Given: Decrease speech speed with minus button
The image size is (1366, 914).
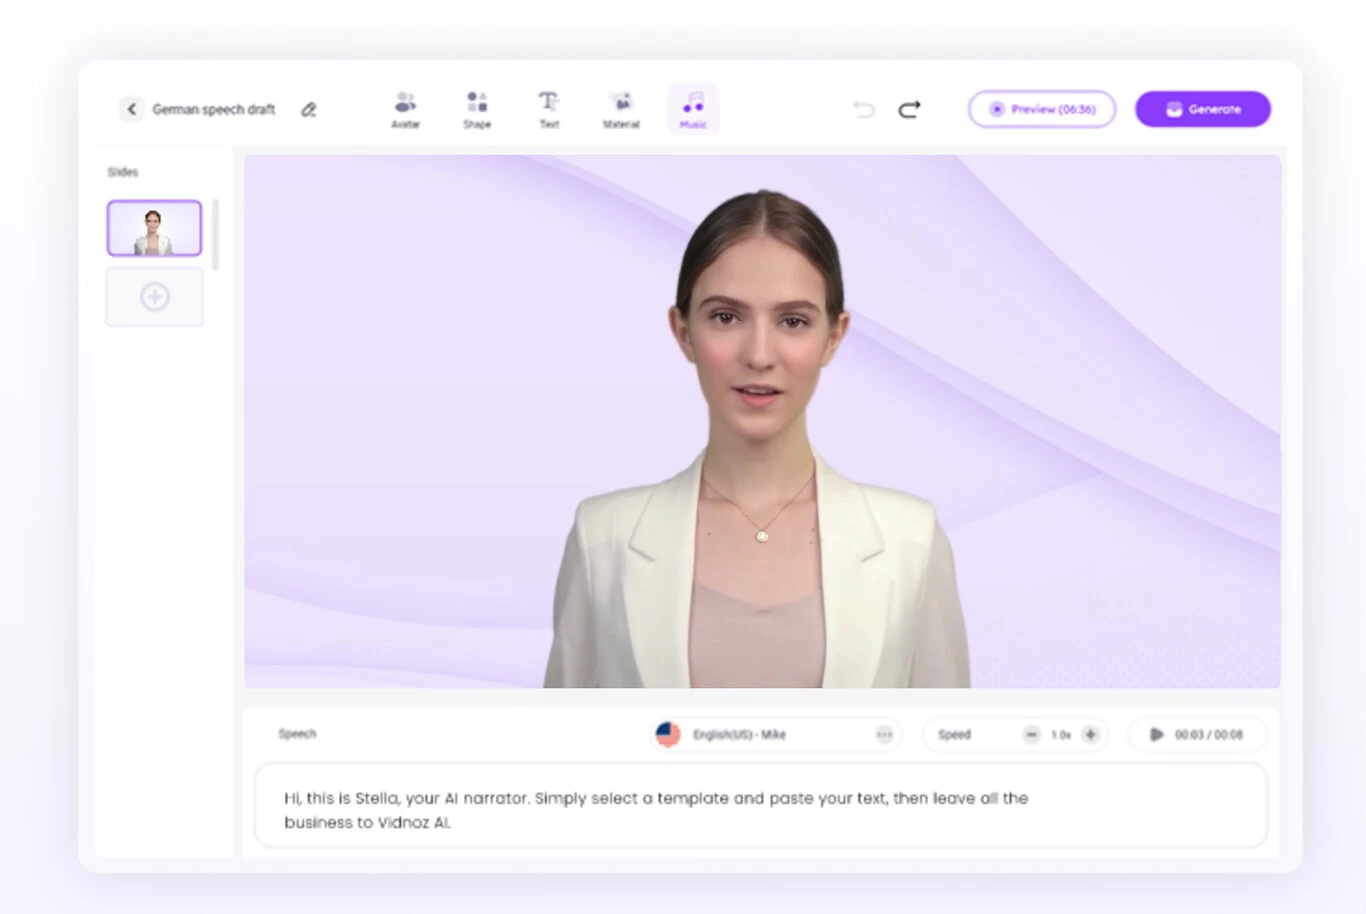Looking at the screenshot, I should click(1031, 735).
